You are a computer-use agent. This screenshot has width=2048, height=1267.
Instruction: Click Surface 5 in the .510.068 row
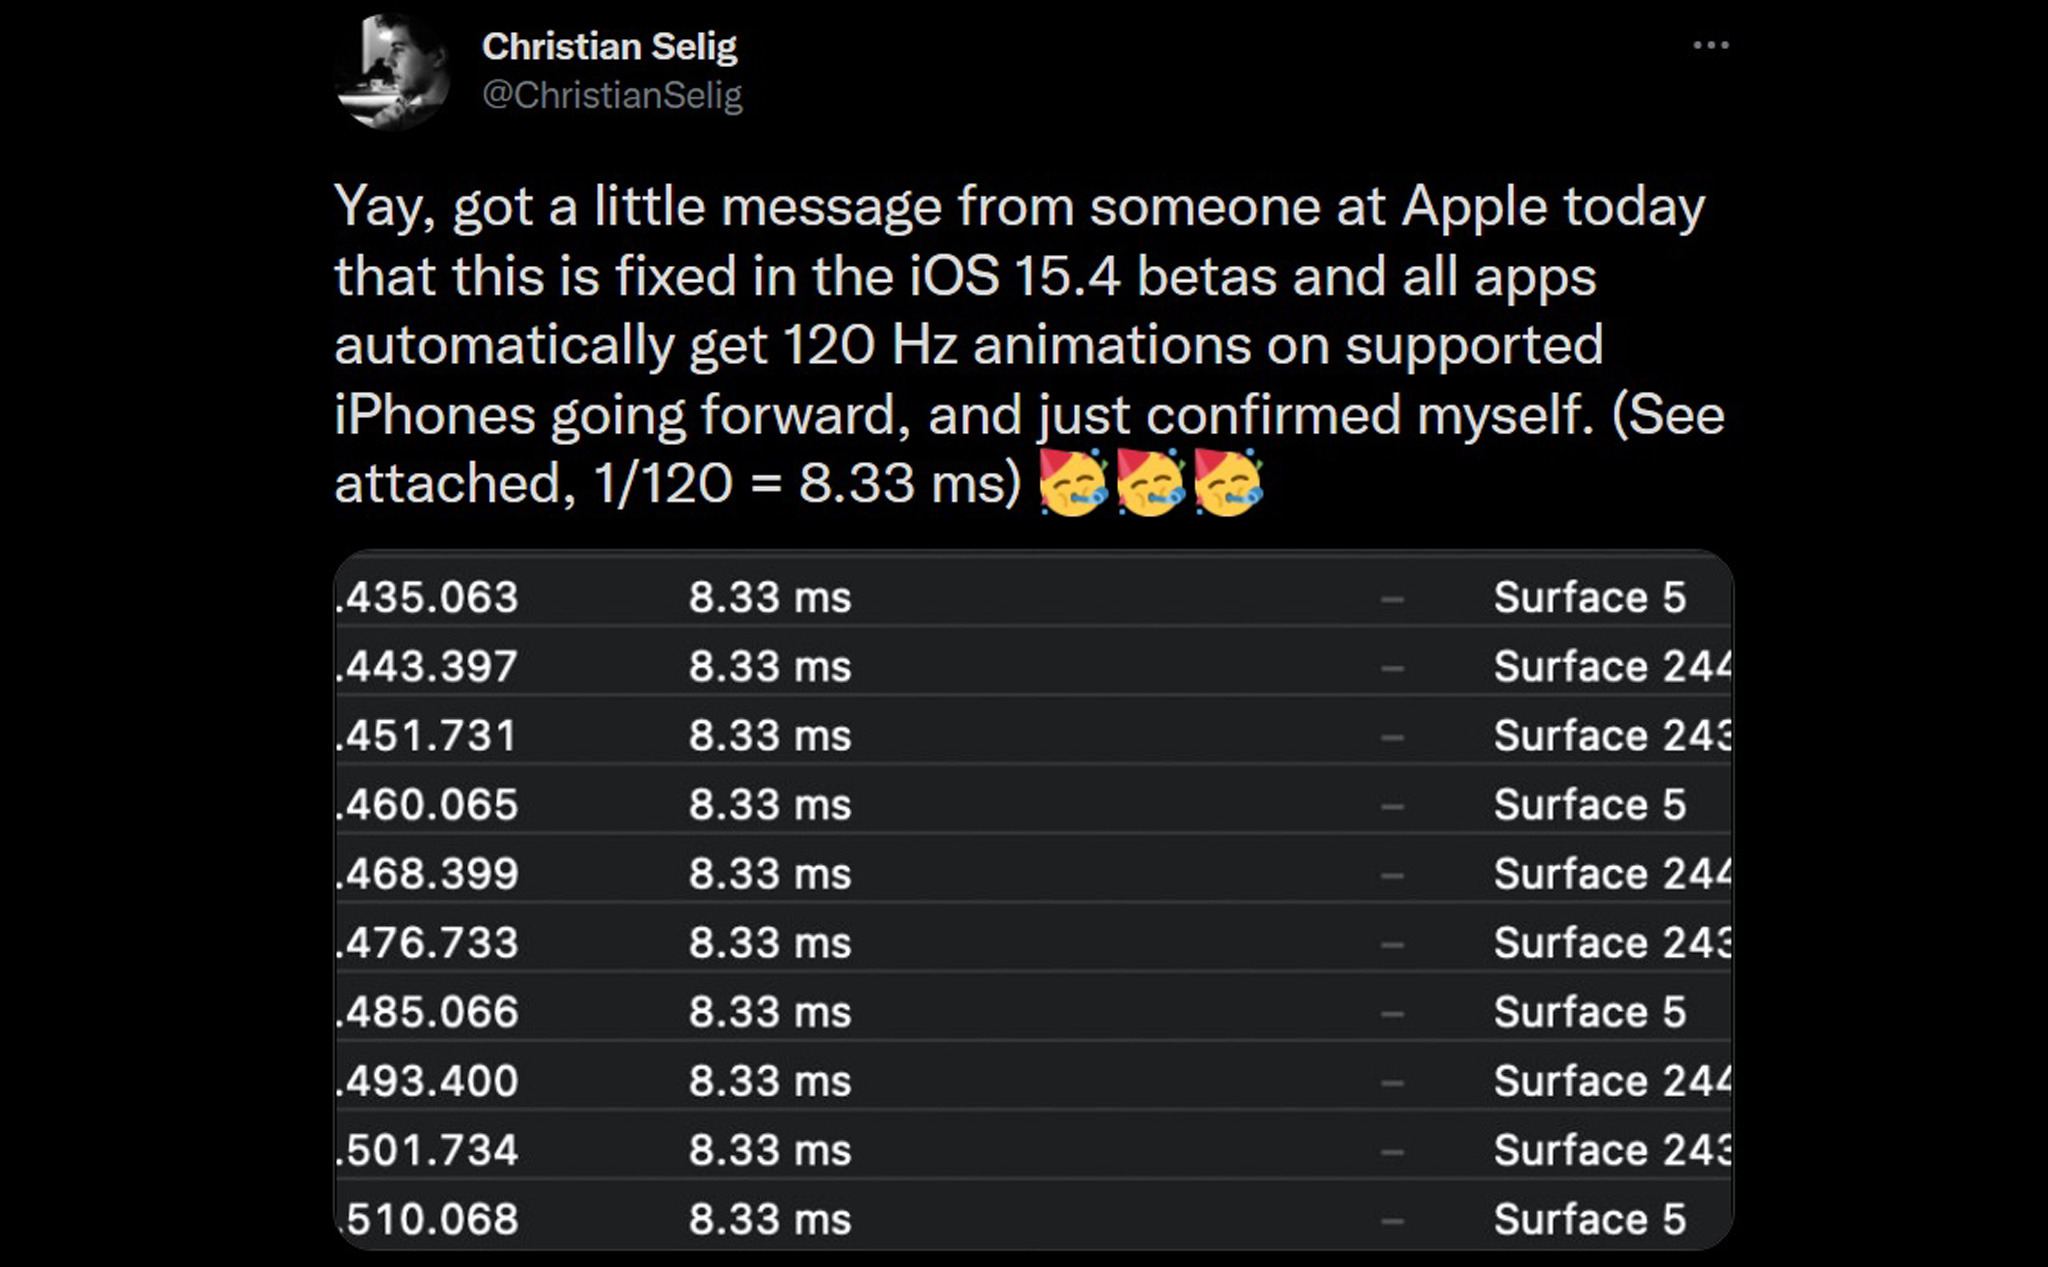(x=1589, y=1220)
